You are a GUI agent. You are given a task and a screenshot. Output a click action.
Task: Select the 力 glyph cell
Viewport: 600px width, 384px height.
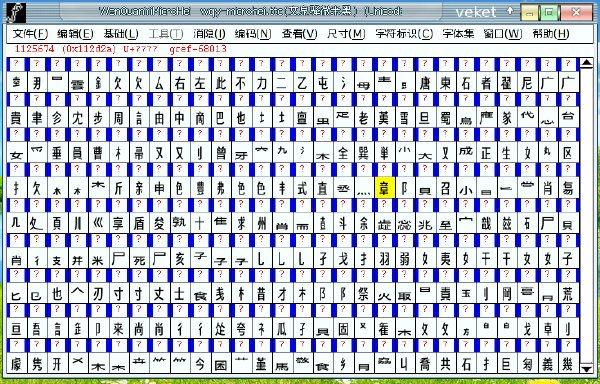click(261, 82)
